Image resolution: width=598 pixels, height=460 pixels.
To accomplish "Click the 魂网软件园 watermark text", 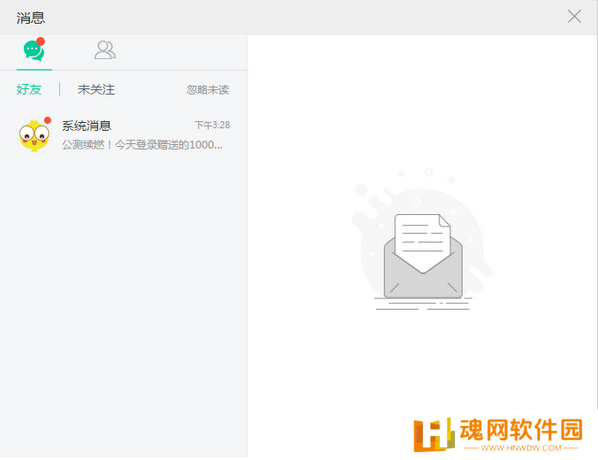I will click(x=521, y=430).
